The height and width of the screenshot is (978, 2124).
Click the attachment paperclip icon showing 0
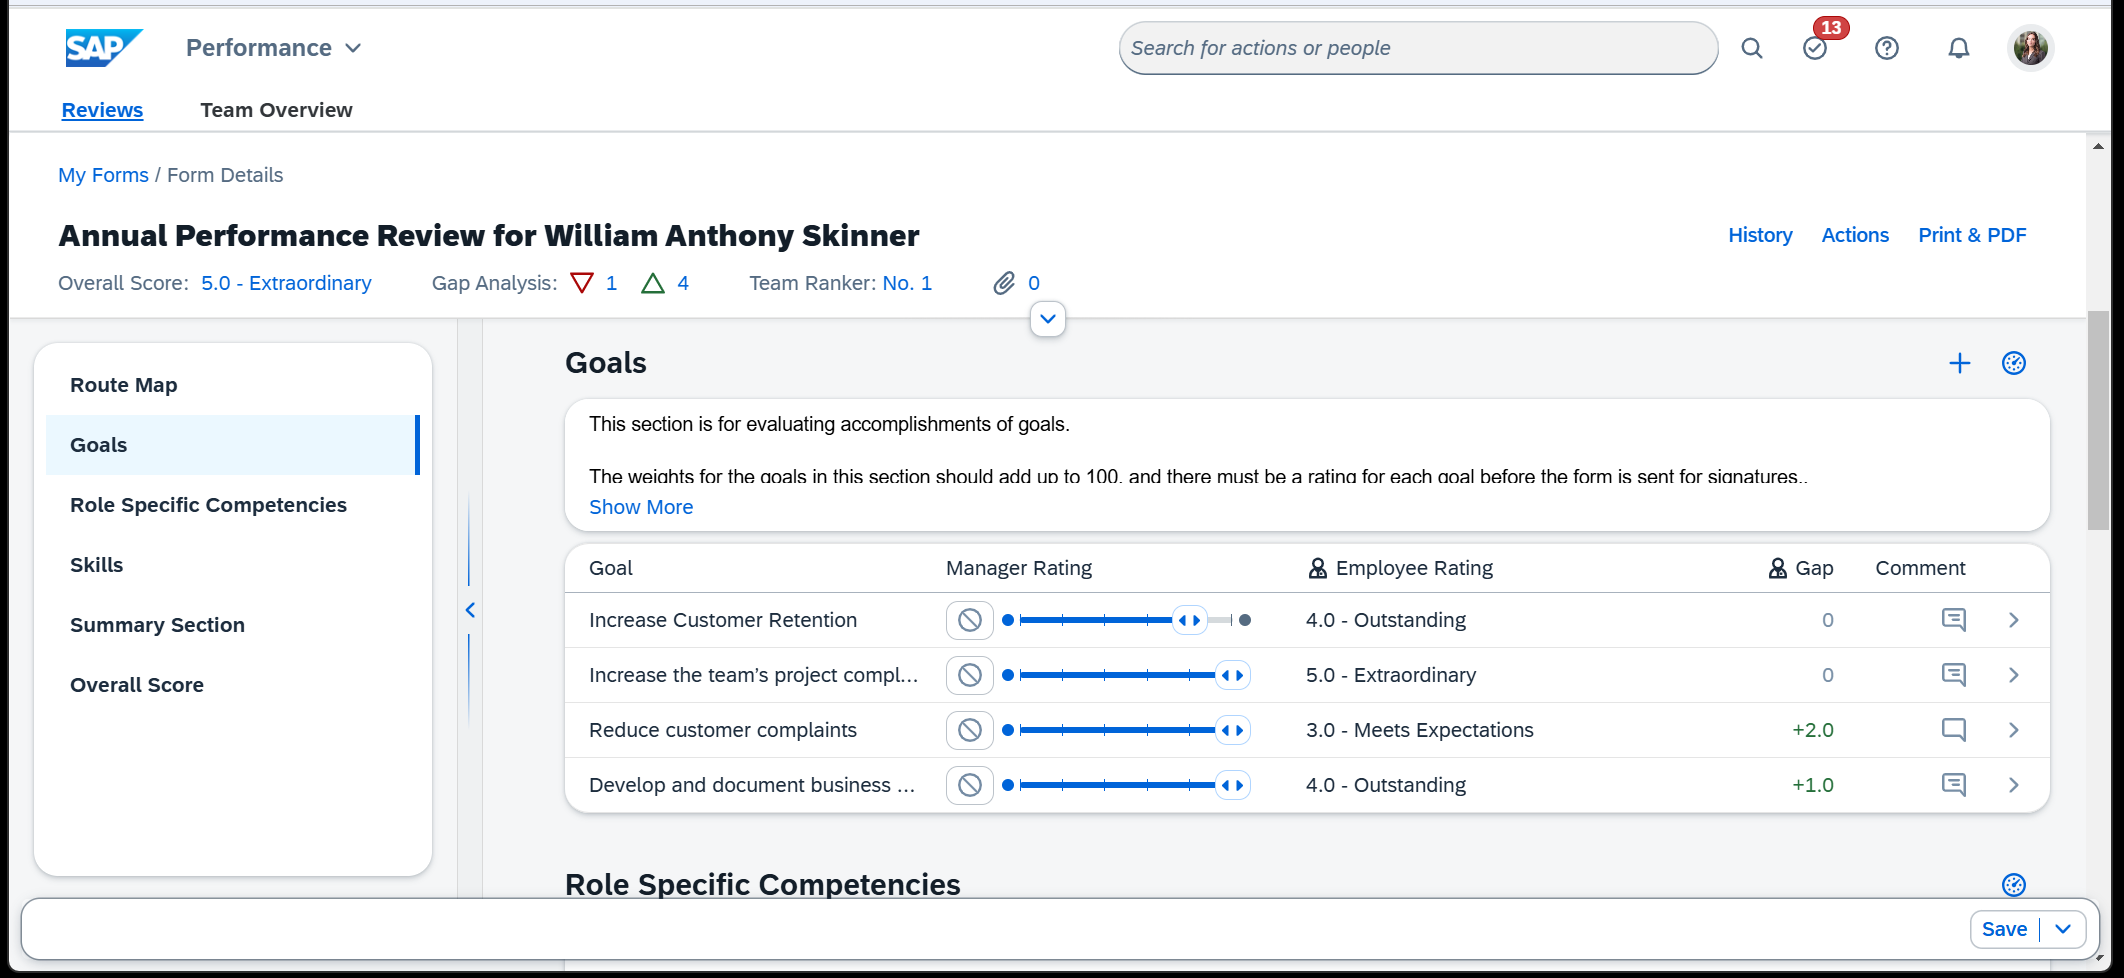(1006, 283)
